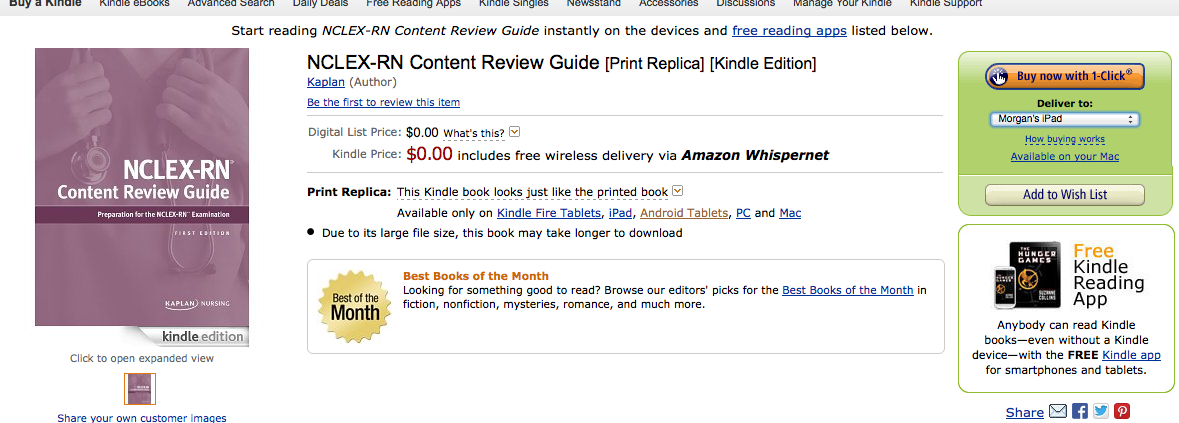Open the How buying works link
The image size is (1179, 423).
[x=1064, y=139]
